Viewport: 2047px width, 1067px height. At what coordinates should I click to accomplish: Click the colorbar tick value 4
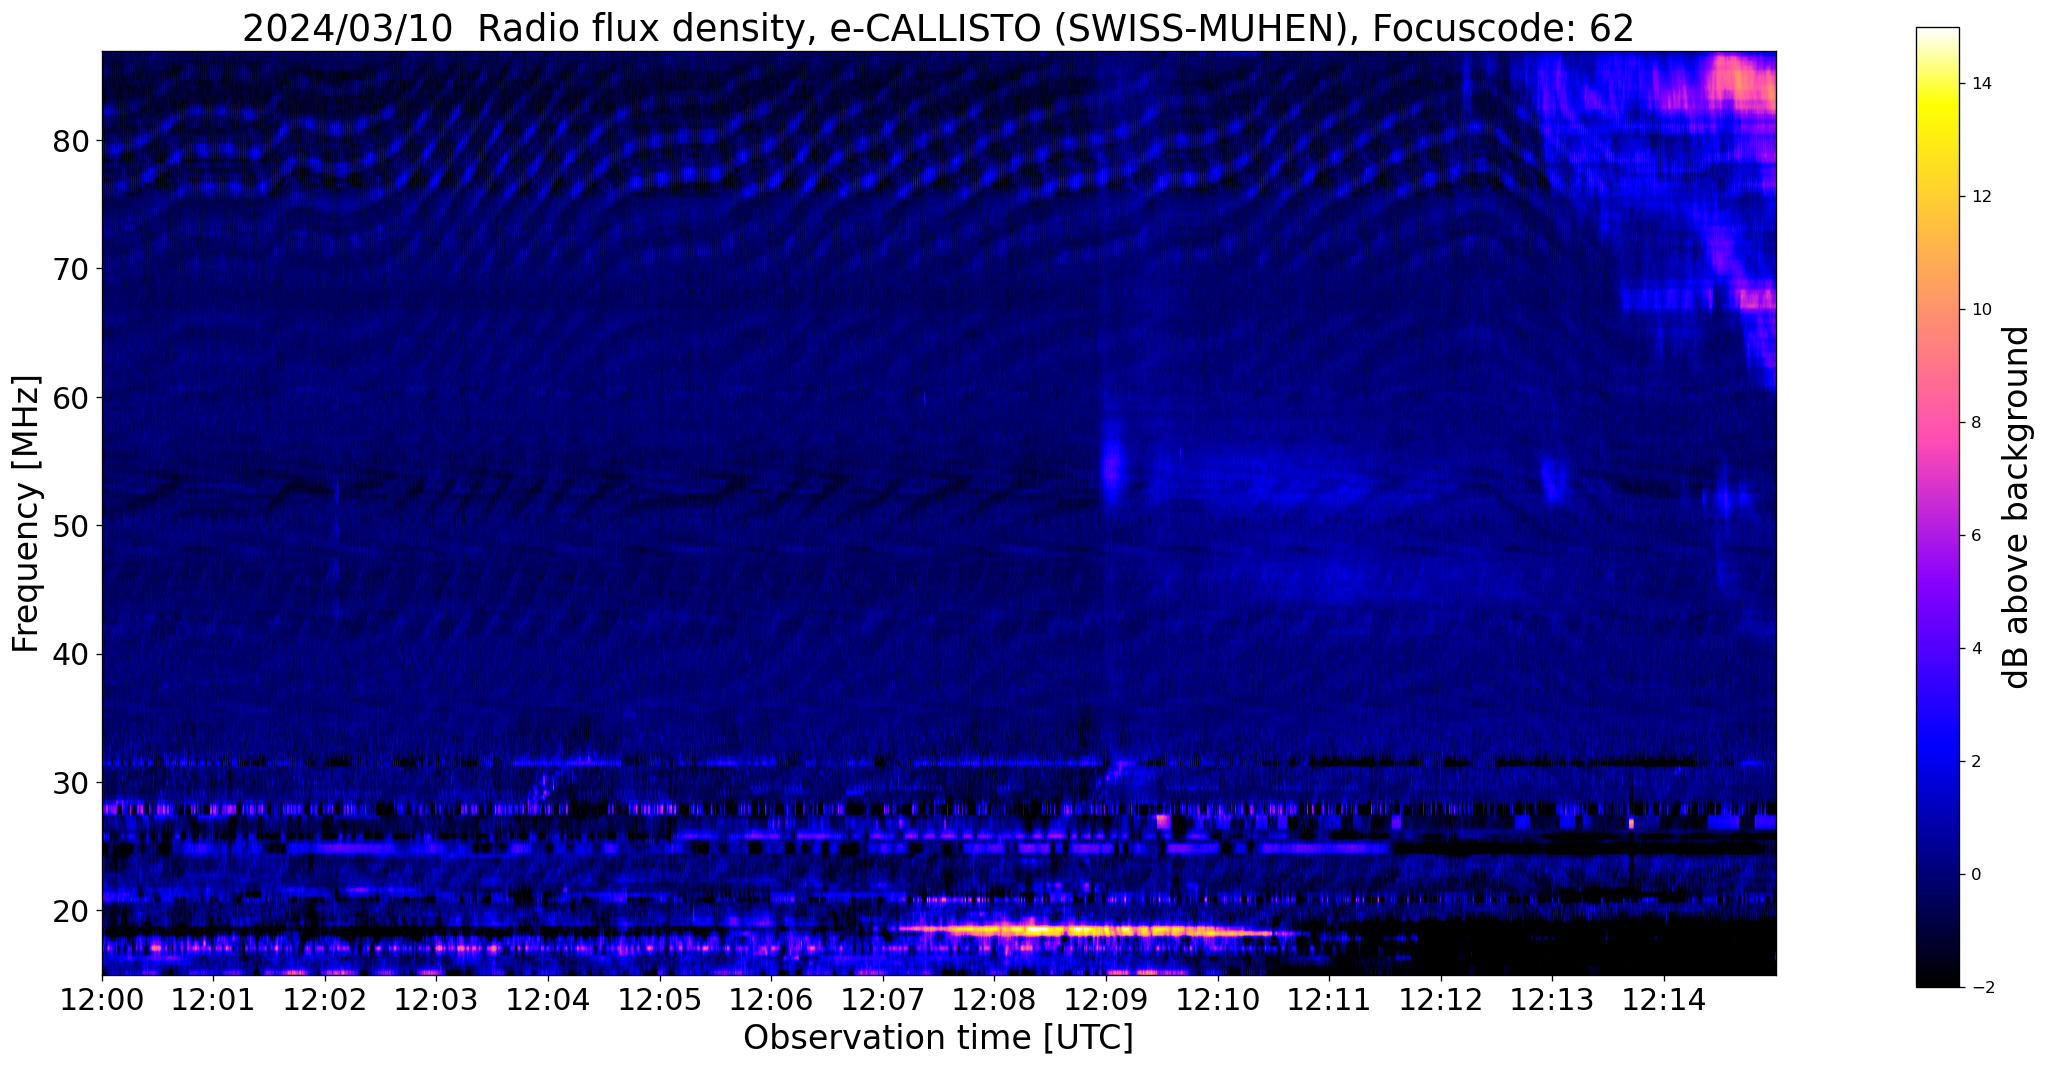1976,649
